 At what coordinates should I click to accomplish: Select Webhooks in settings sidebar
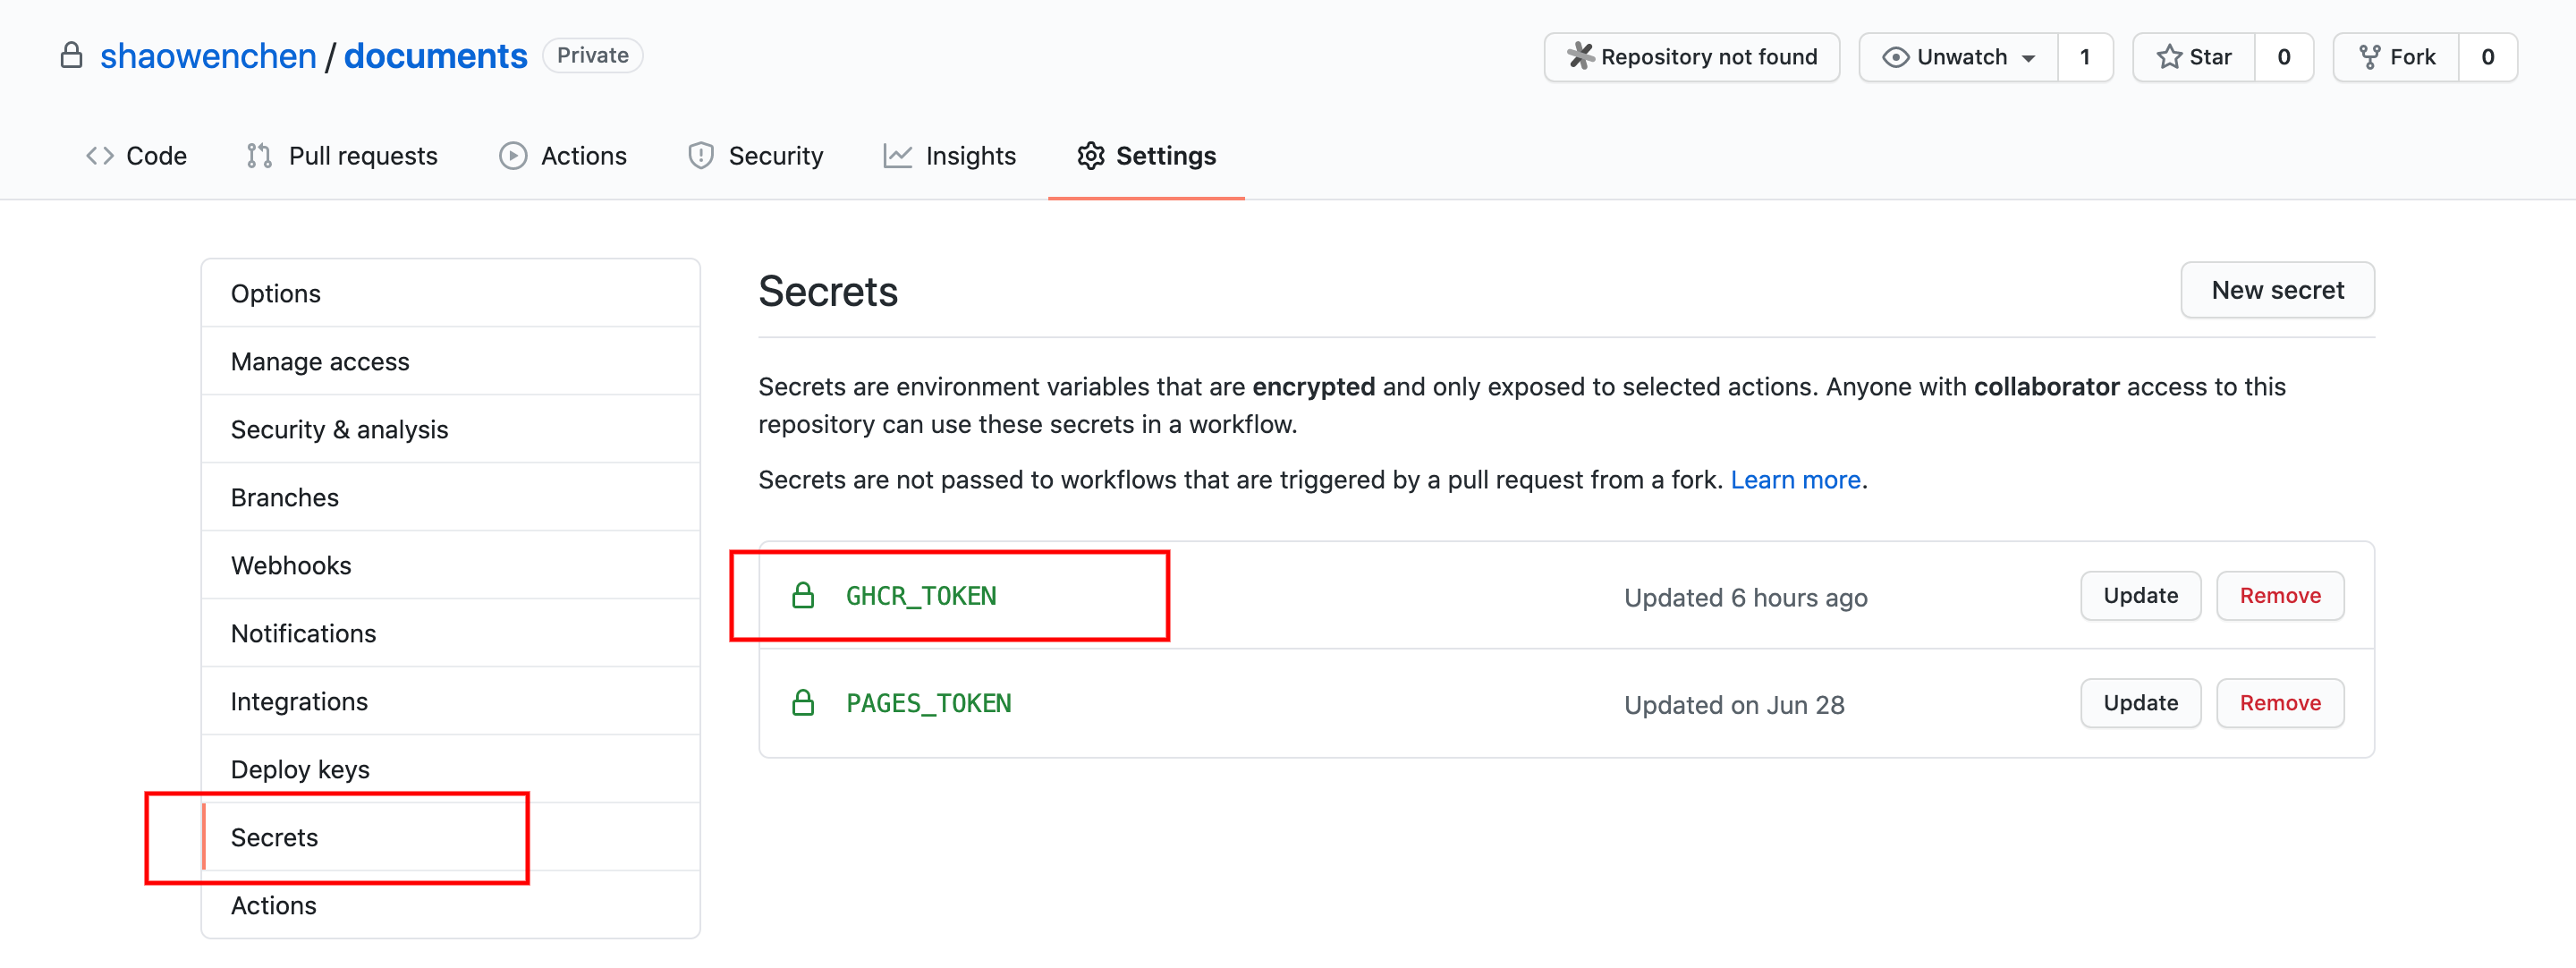tap(450, 565)
